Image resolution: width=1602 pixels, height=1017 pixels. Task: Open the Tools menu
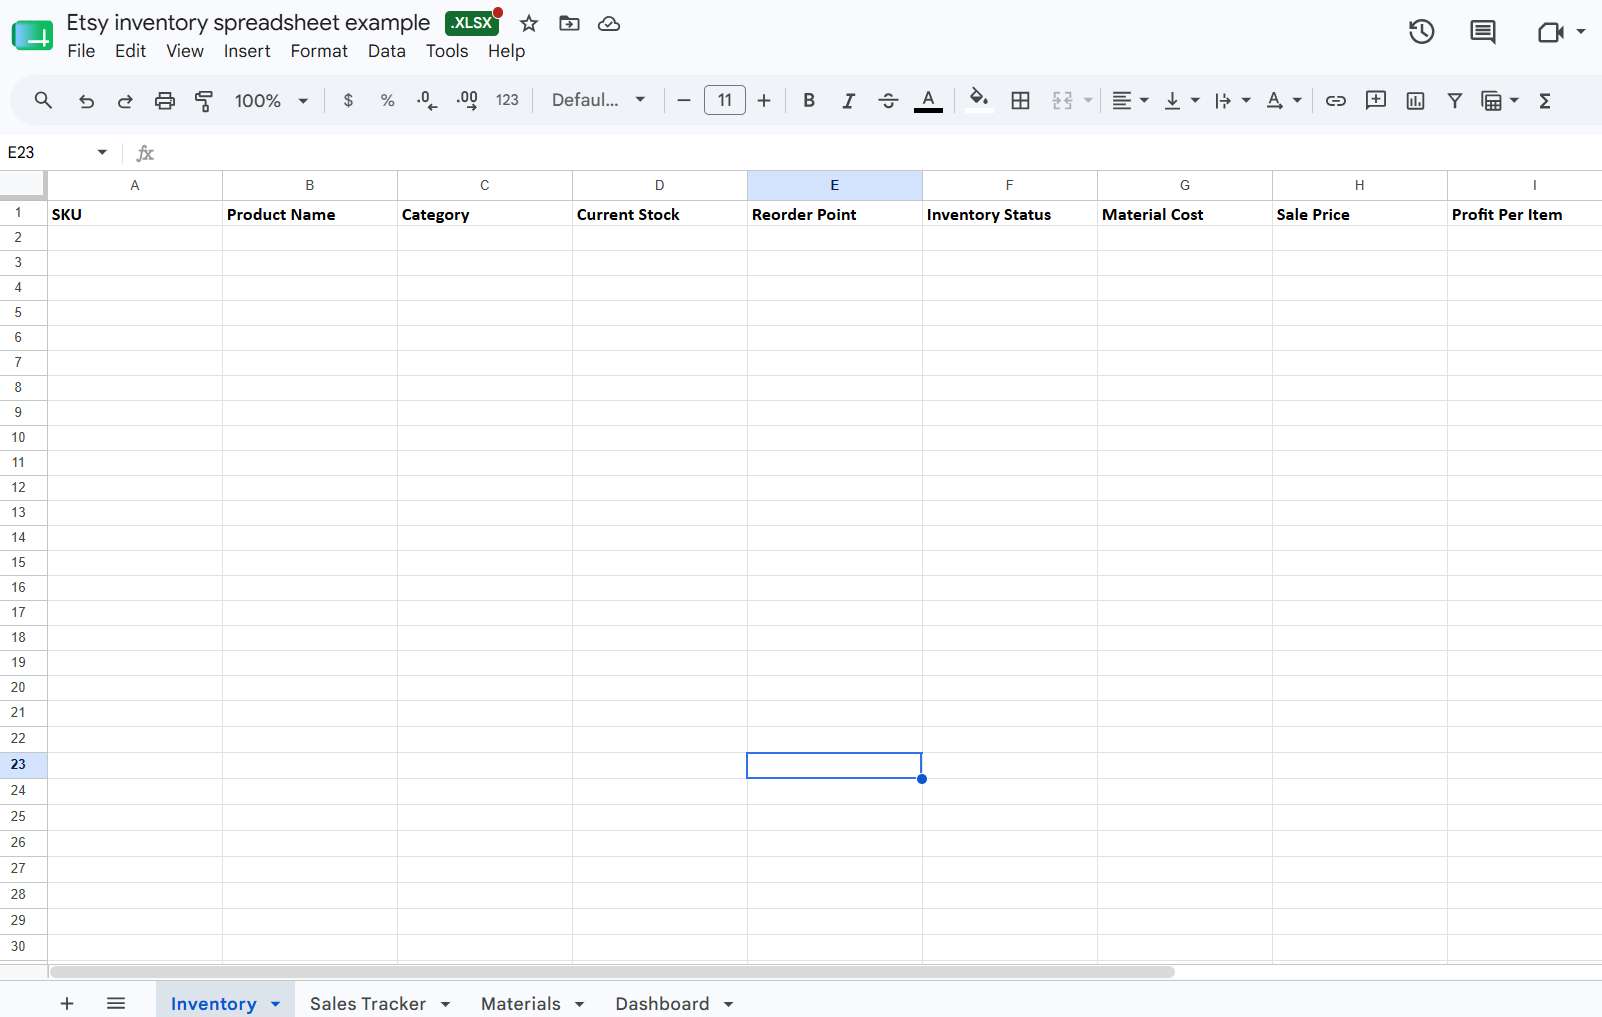coord(447,51)
